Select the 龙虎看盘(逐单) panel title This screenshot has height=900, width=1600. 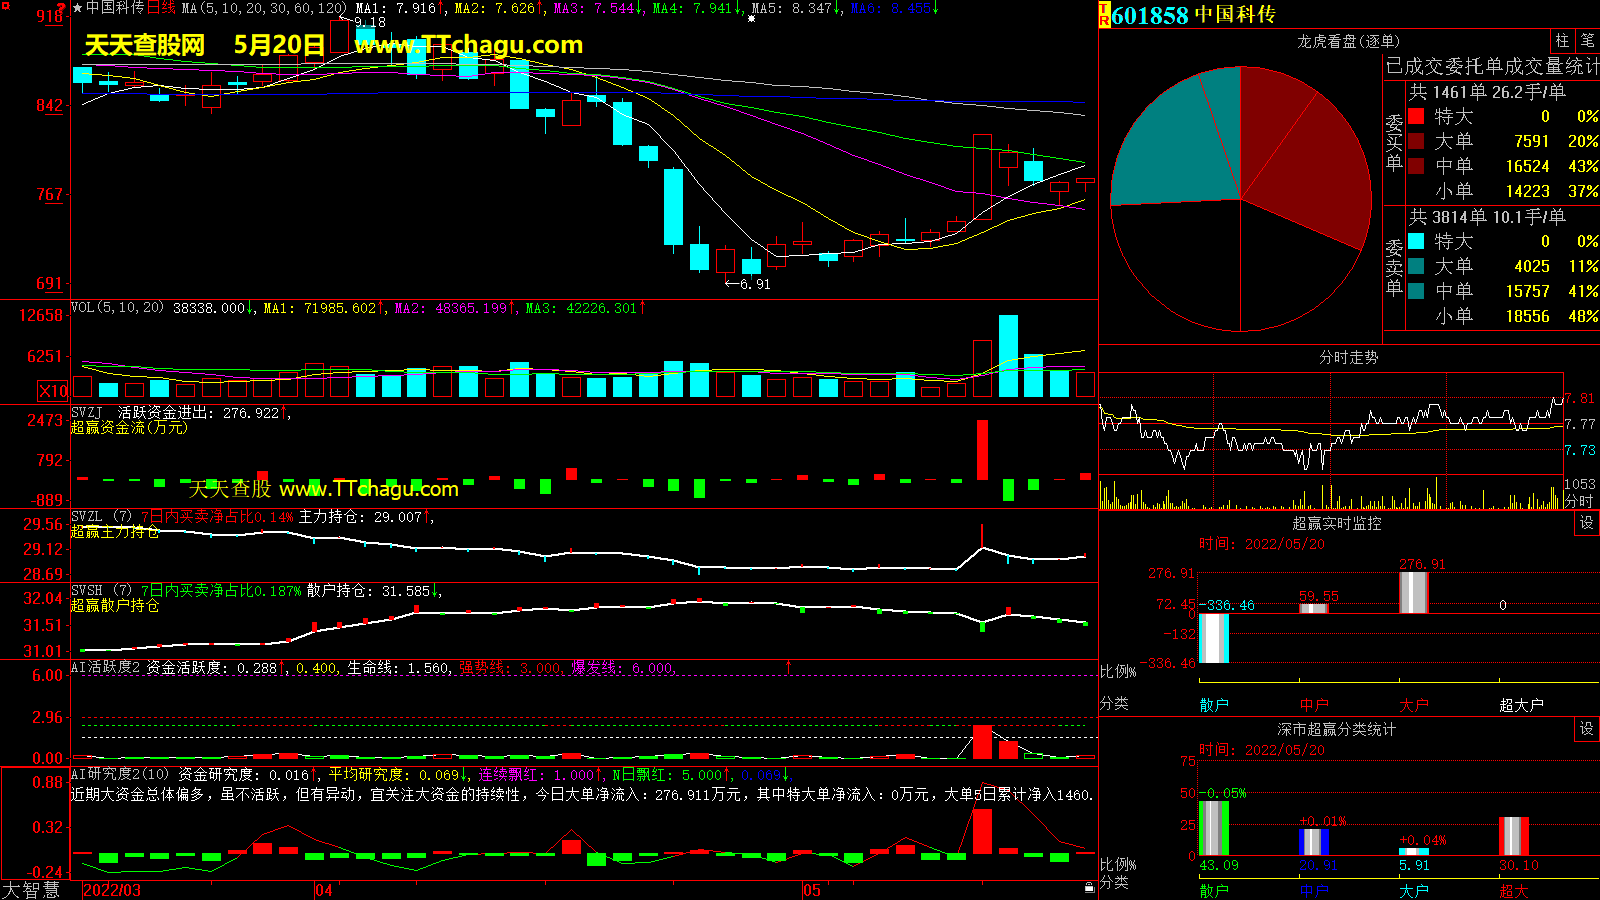[x=1348, y=41]
